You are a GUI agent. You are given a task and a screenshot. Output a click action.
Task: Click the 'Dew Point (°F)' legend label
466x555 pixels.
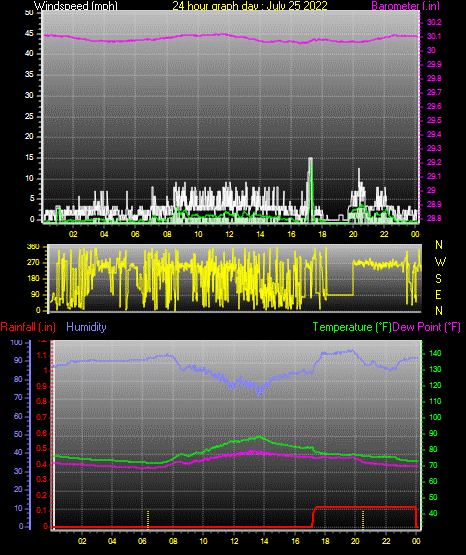426,327
